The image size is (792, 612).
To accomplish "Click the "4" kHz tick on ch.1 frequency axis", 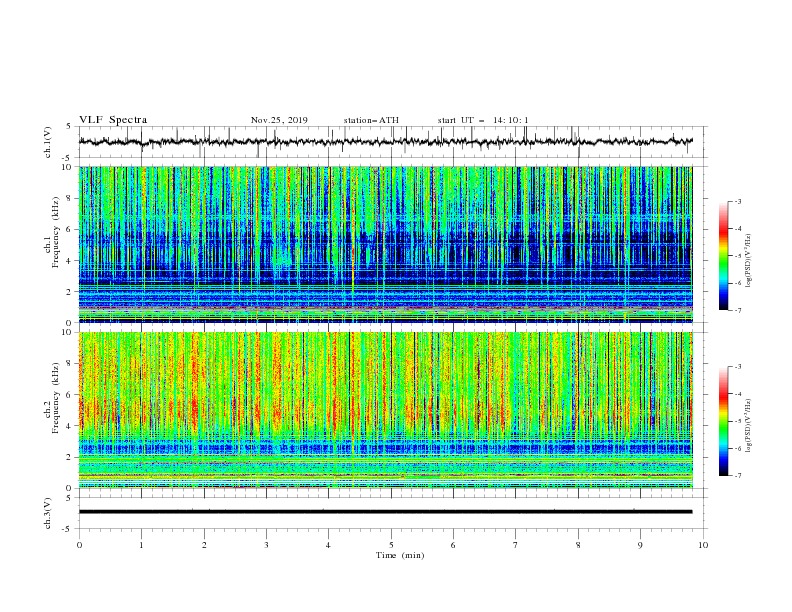I will 70,261.
